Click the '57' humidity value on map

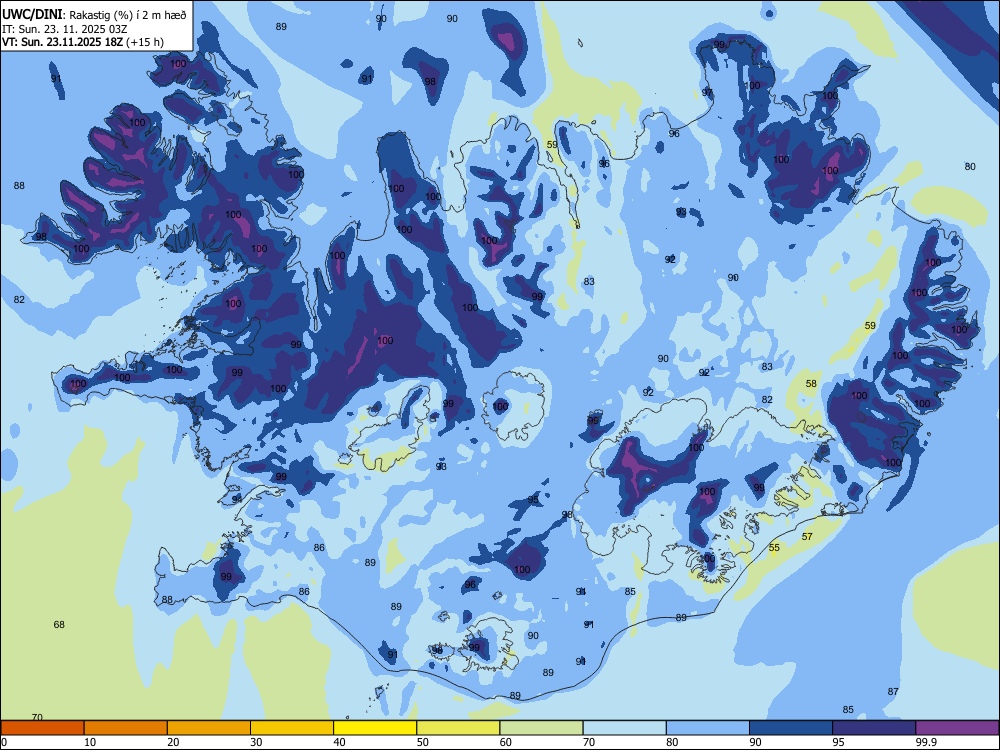coord(807,536)
